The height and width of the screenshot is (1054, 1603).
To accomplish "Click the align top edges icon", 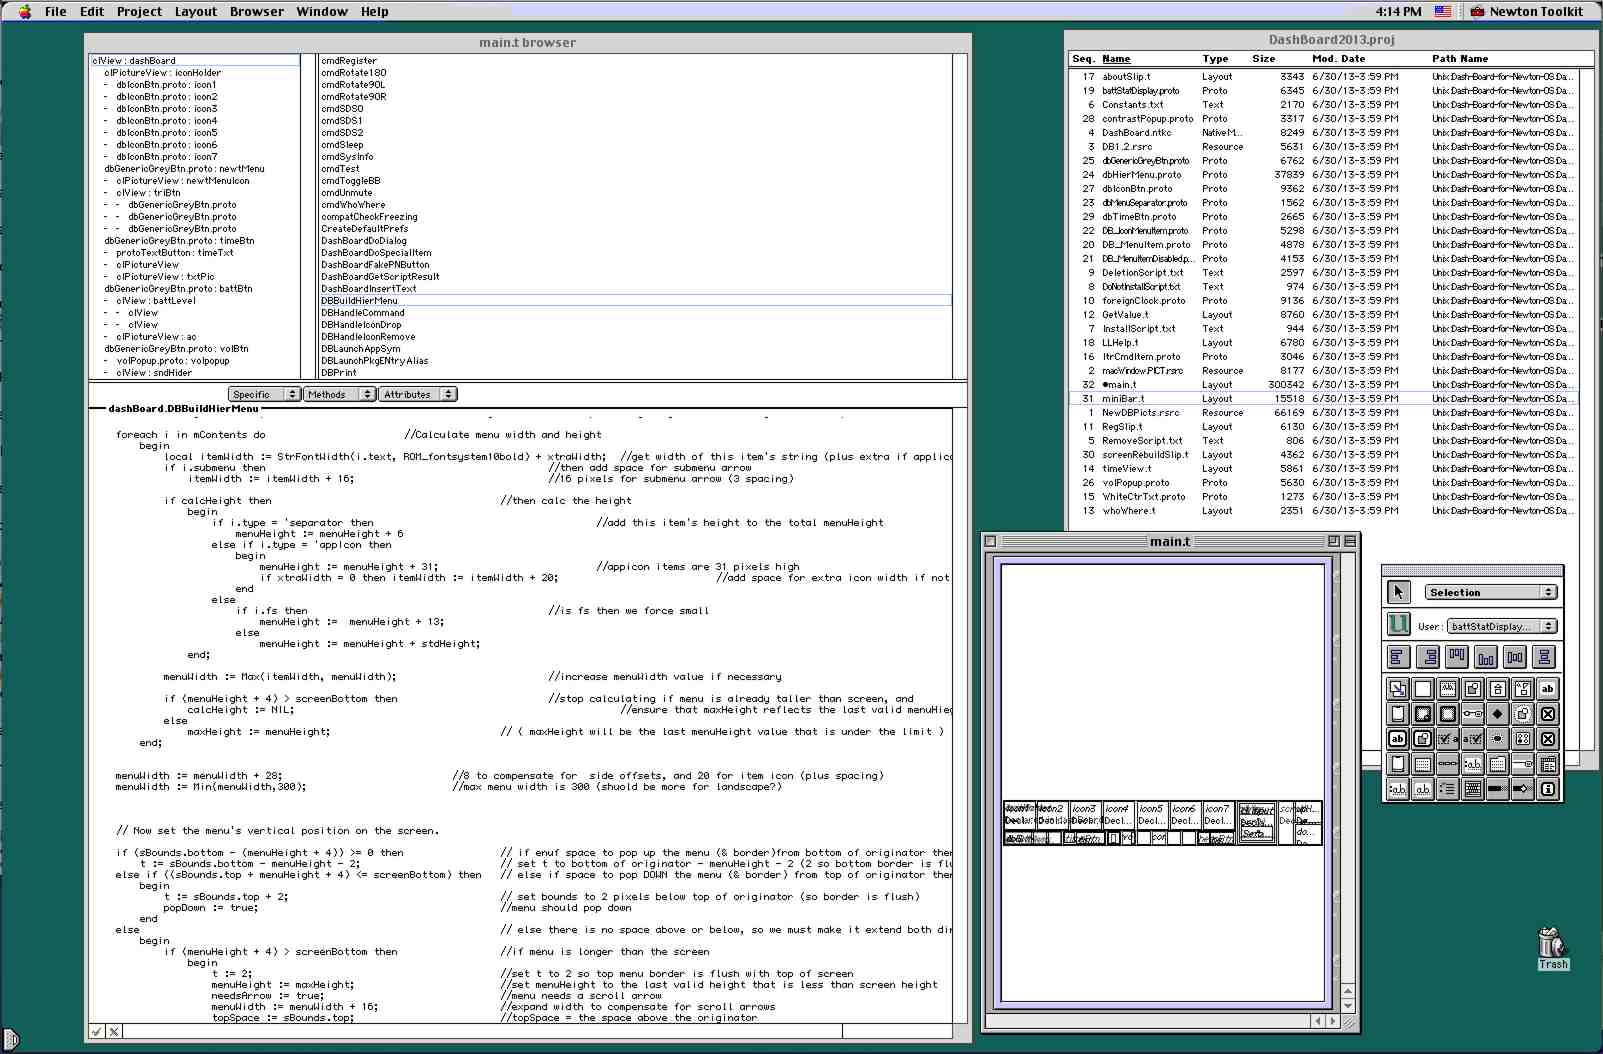I will [x=1457, y=657].
